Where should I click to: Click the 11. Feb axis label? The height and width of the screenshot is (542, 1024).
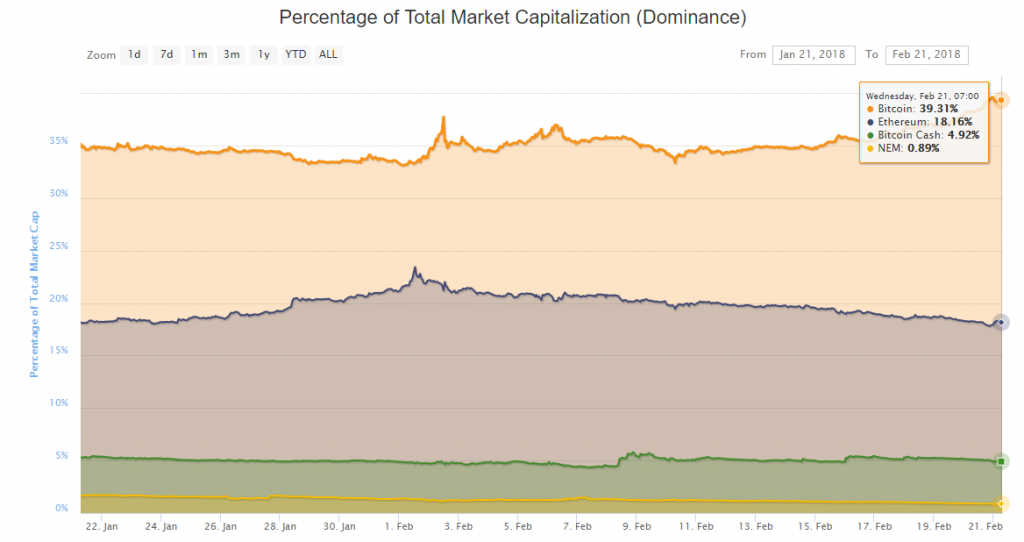[696, 526]
